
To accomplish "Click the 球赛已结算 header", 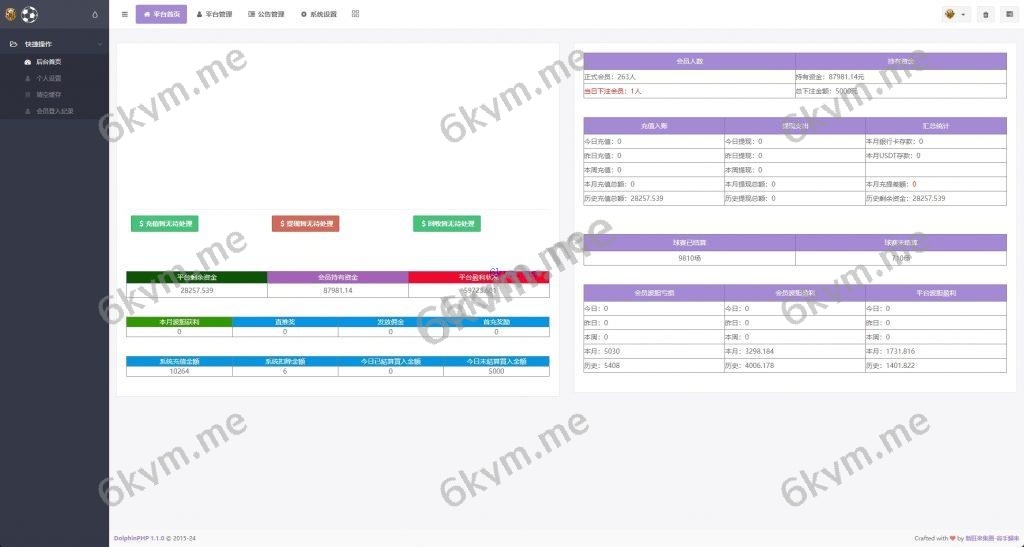I will tap(689, 243).
